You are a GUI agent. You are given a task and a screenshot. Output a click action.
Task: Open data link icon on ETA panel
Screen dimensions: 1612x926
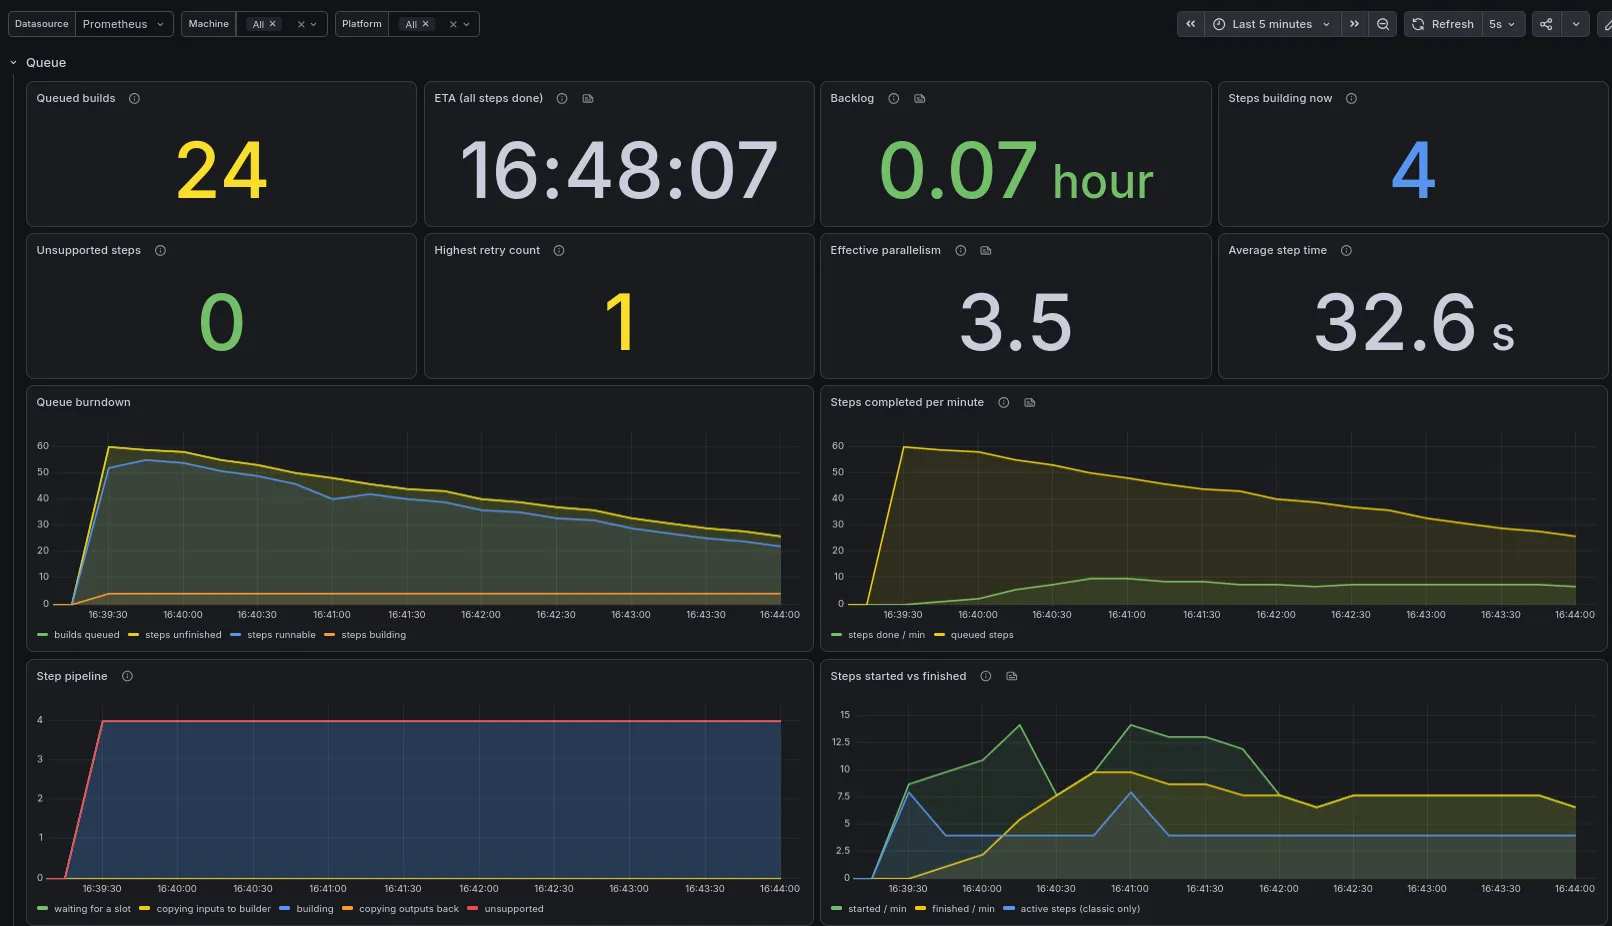click(x=588, y=98)
